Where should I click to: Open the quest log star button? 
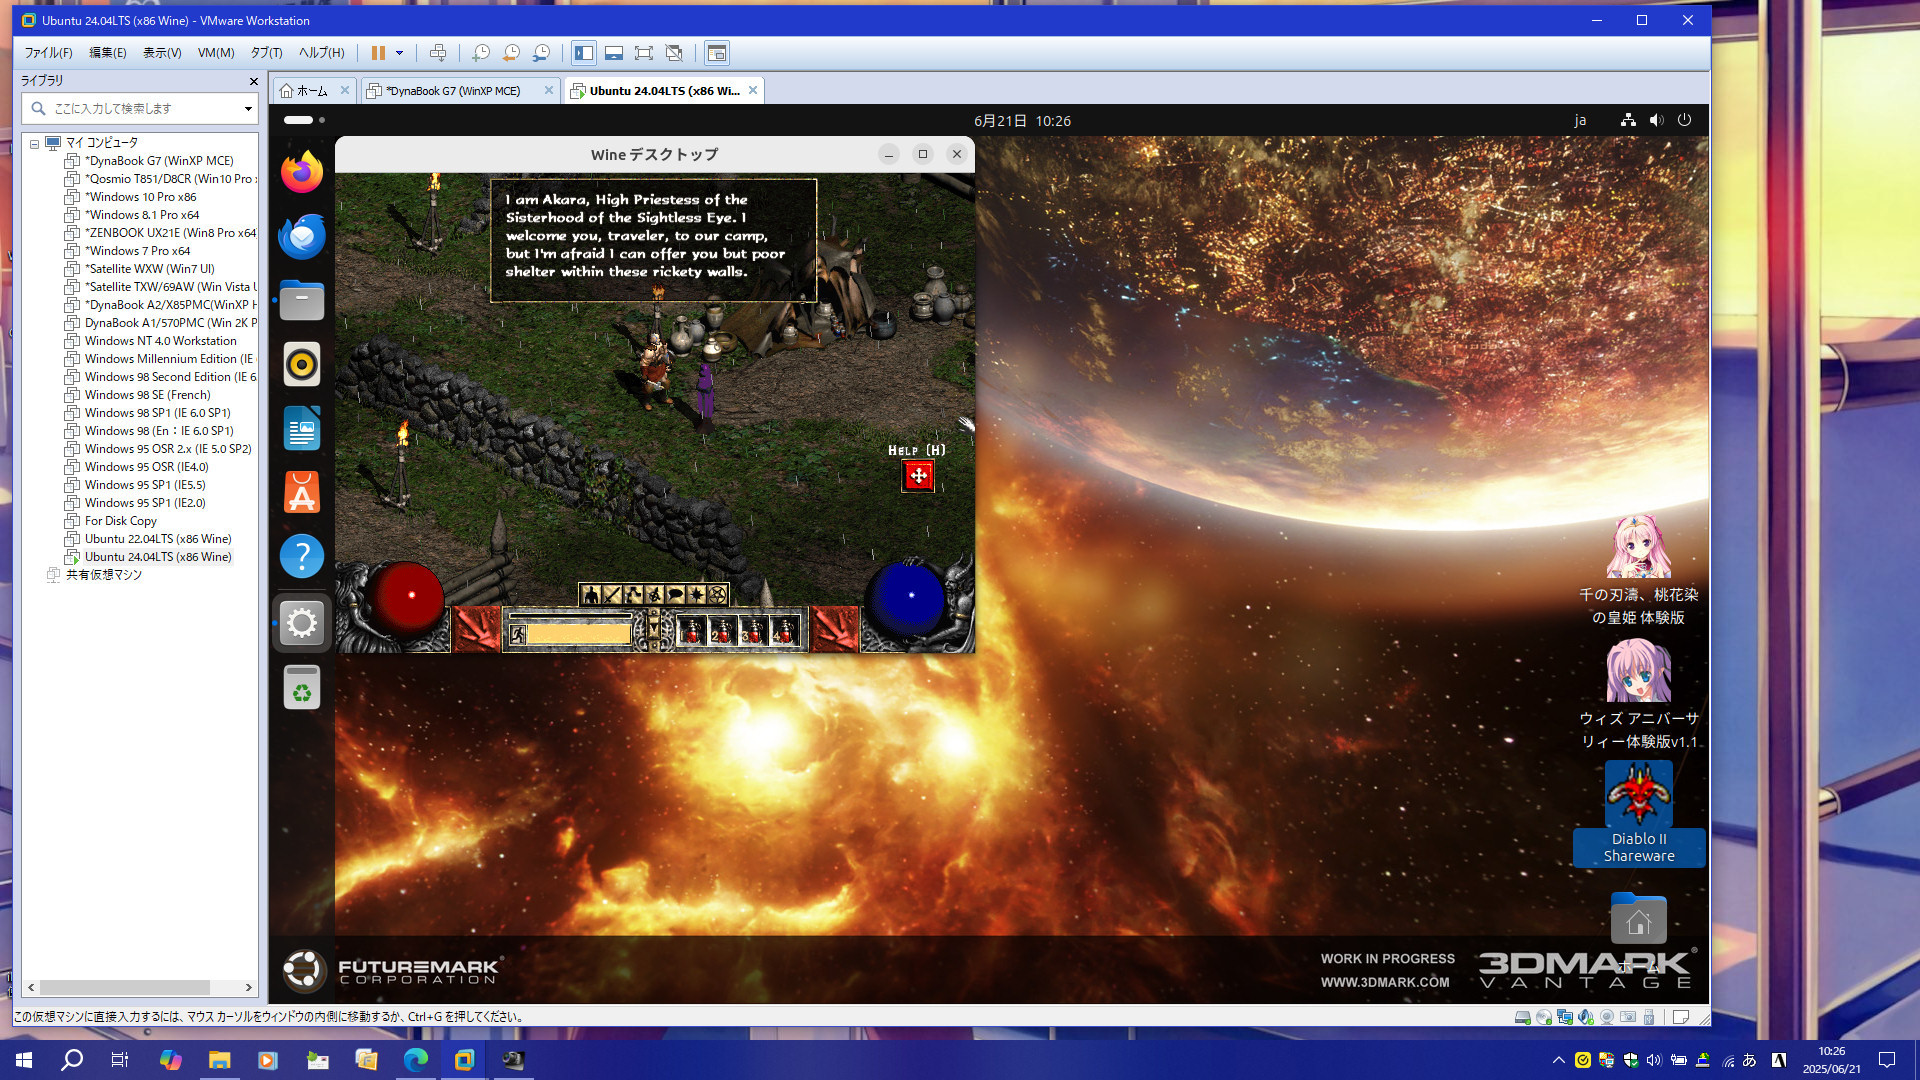pyautogui.click(x=696, y=595)
